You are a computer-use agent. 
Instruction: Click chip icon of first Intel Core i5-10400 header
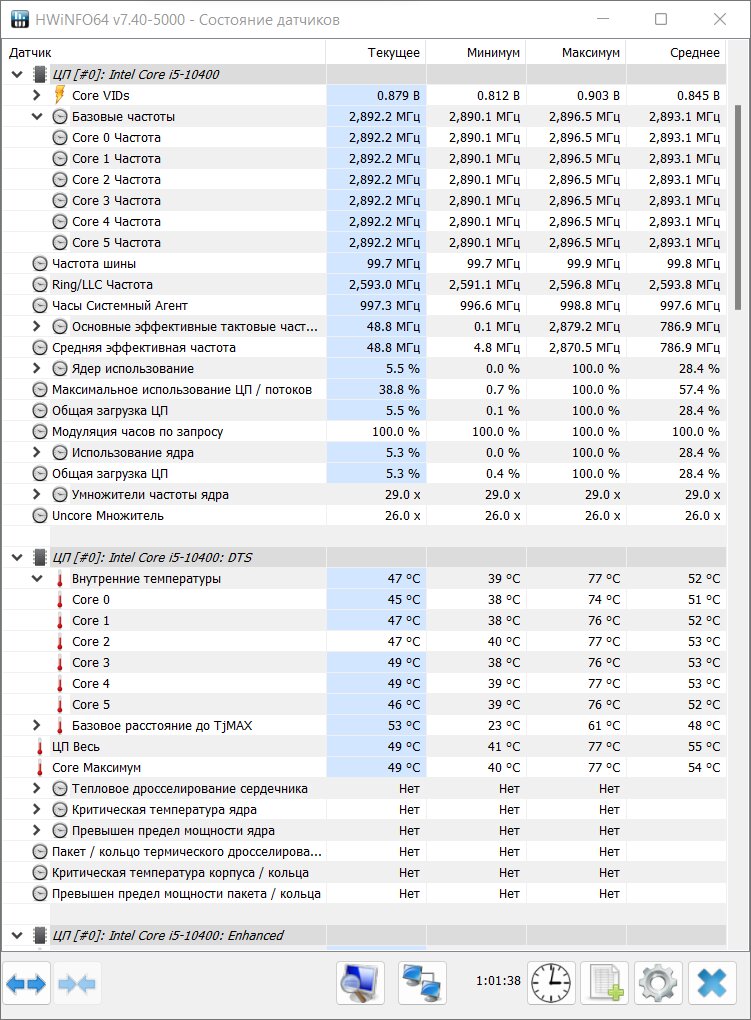[x=40, y=74]
